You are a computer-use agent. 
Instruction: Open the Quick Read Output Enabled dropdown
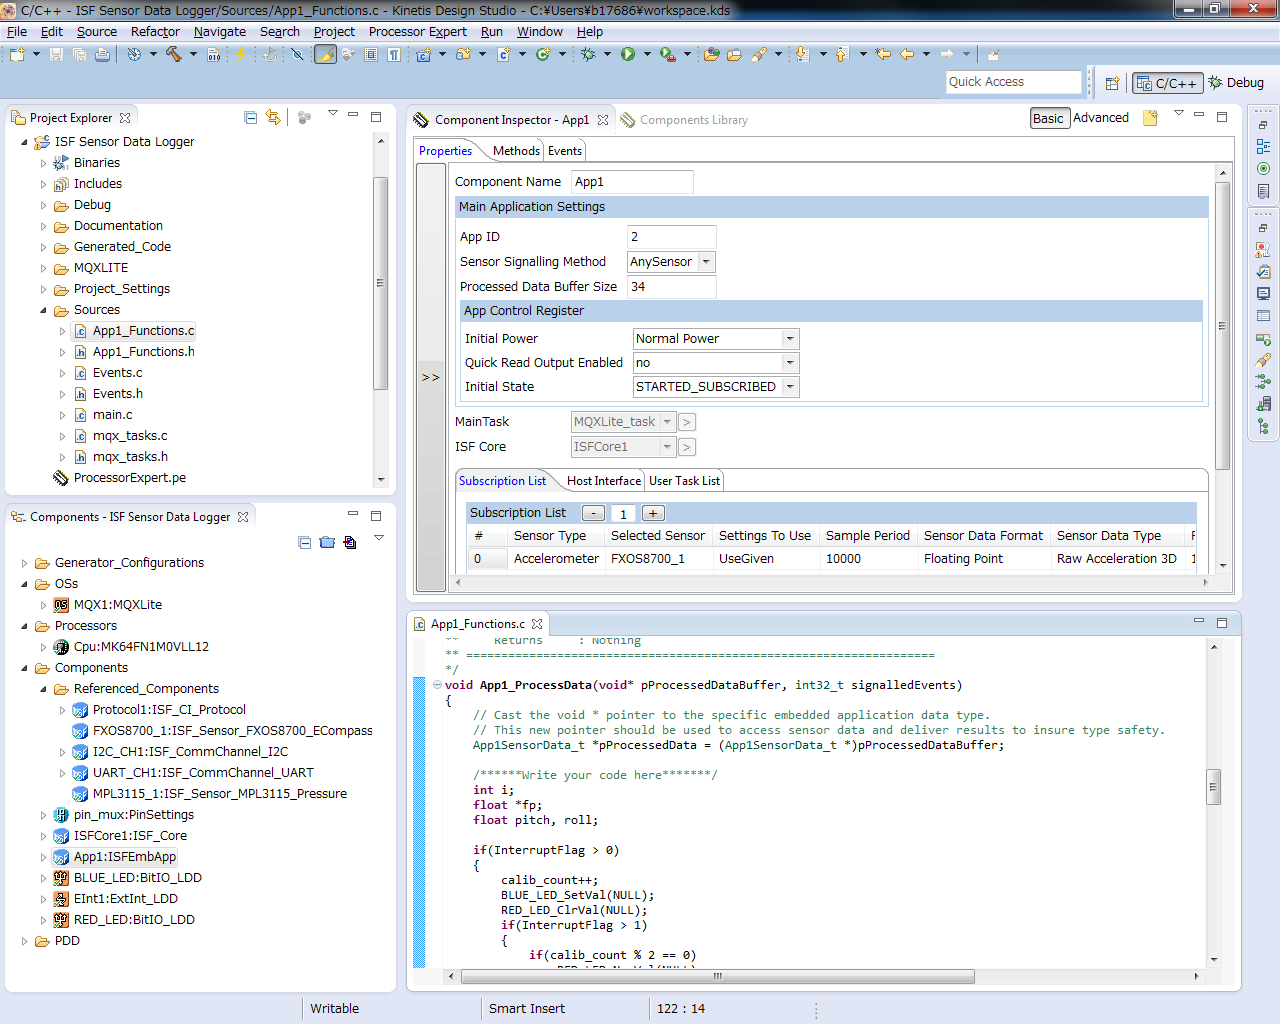(x=790, y=363)
